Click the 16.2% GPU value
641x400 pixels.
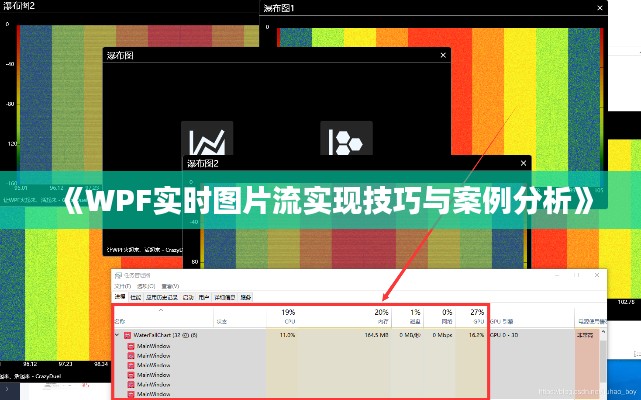(x=476, y=335)
